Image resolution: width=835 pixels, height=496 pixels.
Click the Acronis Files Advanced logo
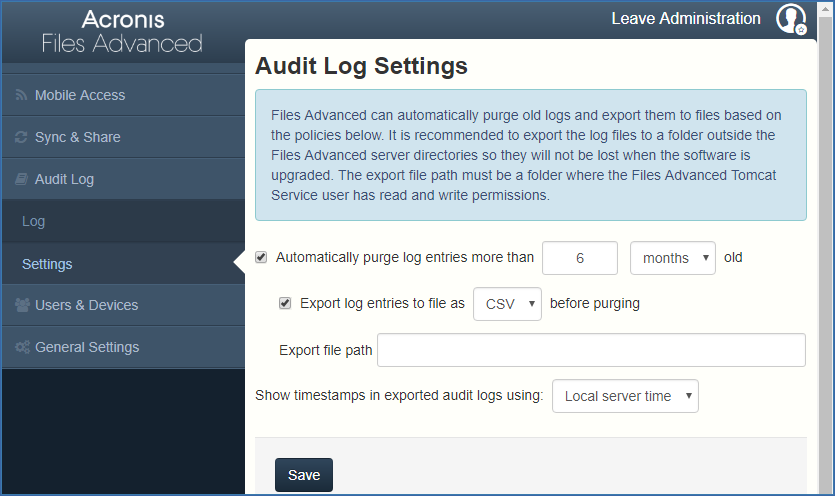122,32
